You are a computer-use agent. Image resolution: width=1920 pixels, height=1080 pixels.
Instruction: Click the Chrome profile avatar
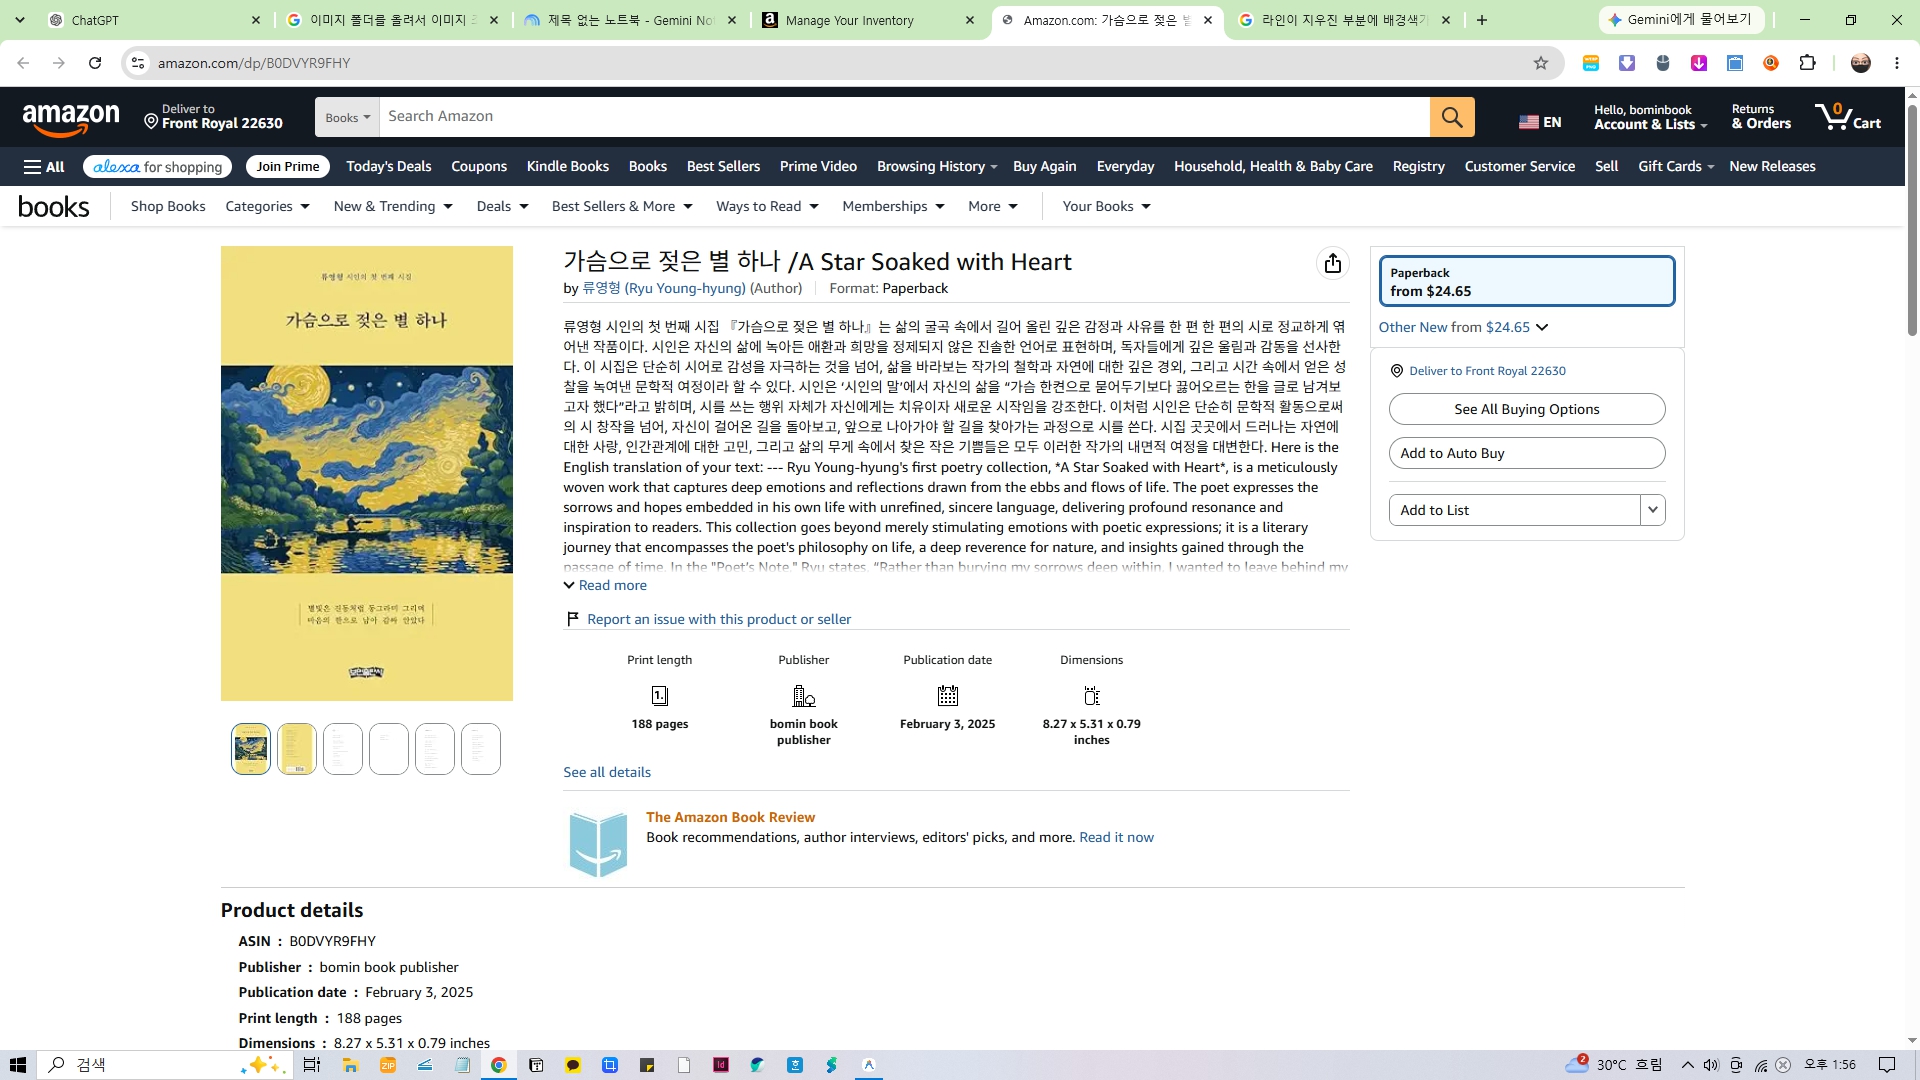(x=1861, y=63)
